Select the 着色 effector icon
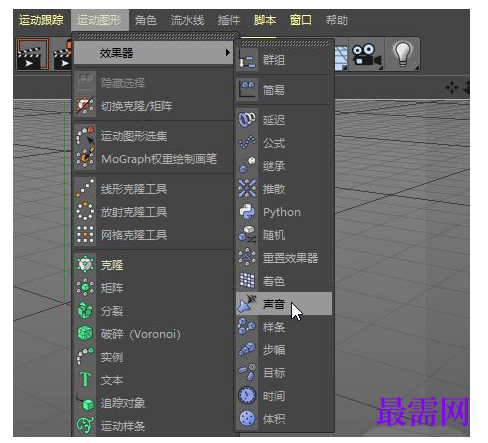 pyautogui.click(x=247, y=280)
